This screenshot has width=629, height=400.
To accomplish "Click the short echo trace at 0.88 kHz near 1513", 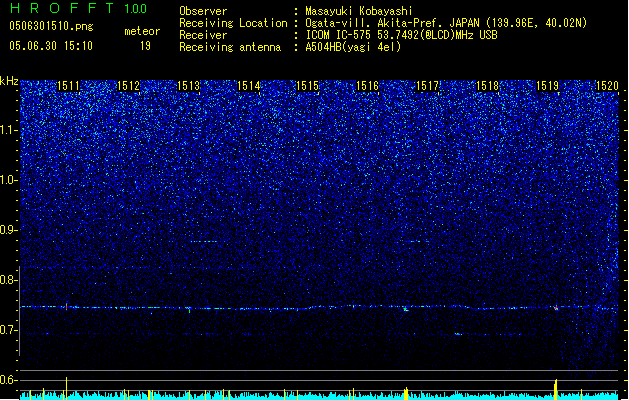I will (x=204, y=242).
